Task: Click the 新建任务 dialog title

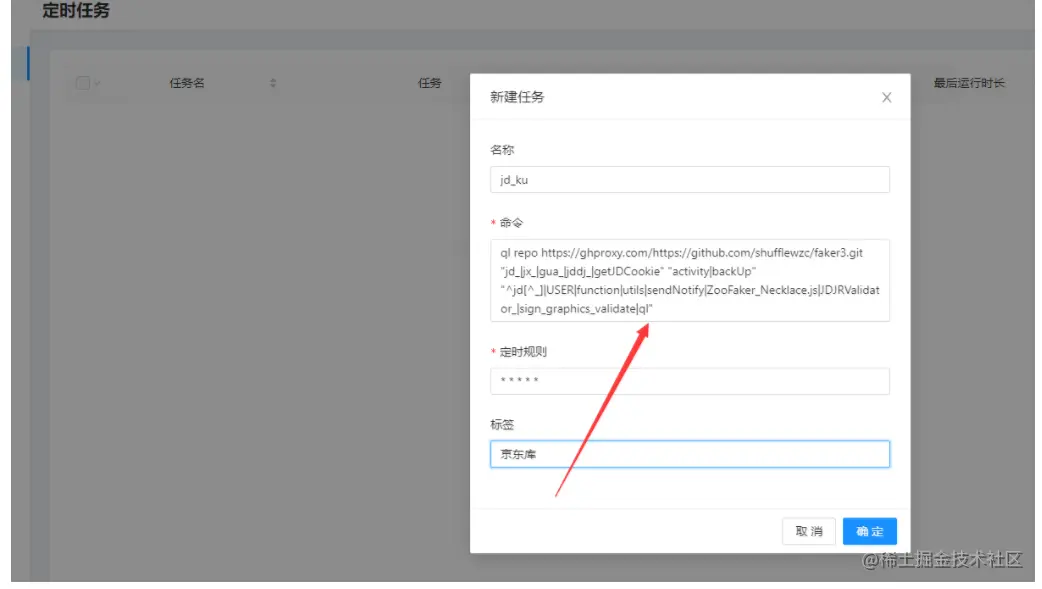Action: (x=517, y=97)
